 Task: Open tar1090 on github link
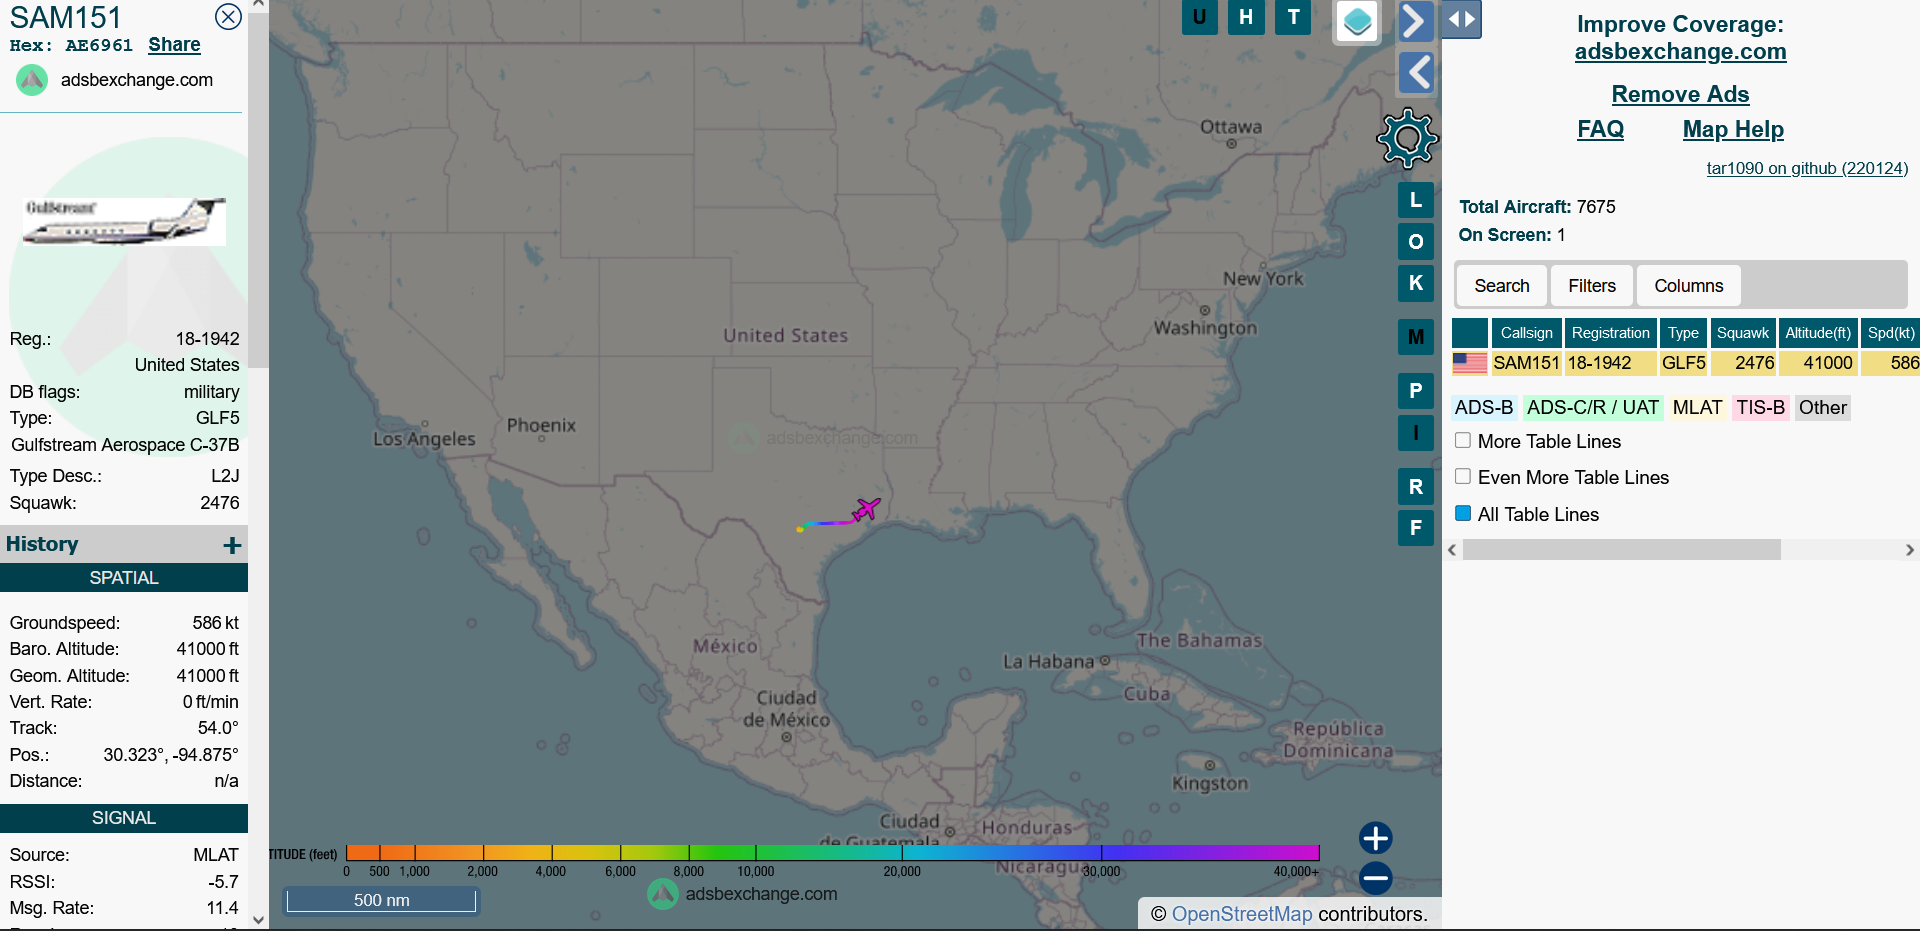pos(1807,169)
